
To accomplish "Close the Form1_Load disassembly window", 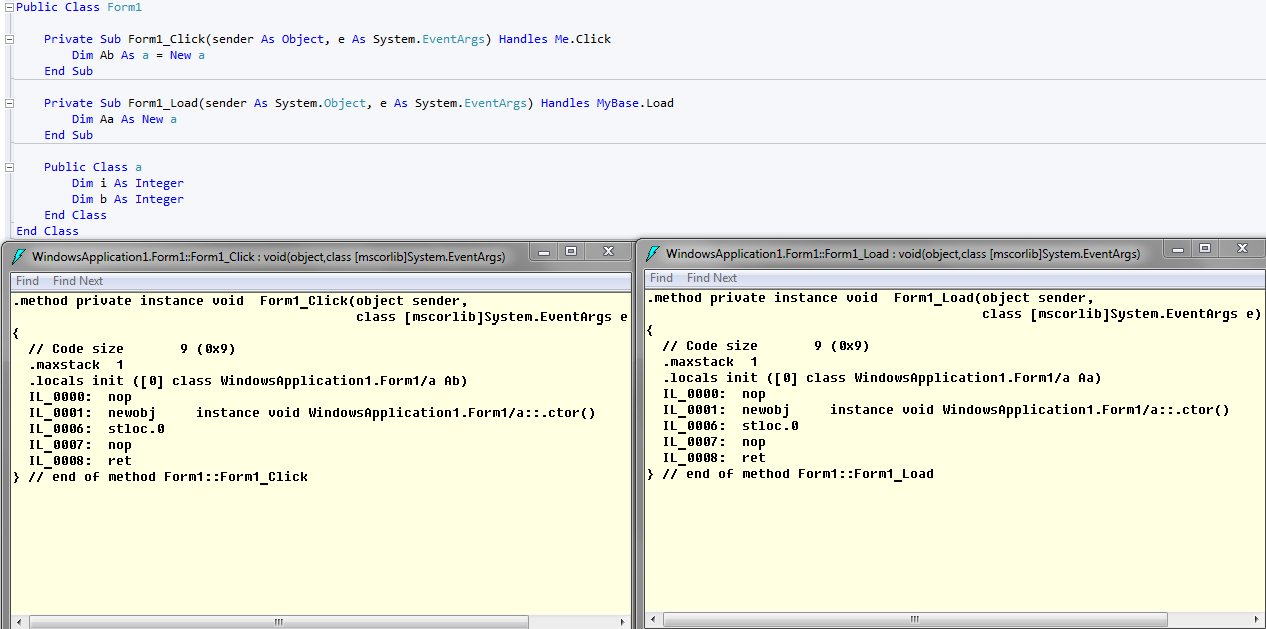I will (1241, 248).
